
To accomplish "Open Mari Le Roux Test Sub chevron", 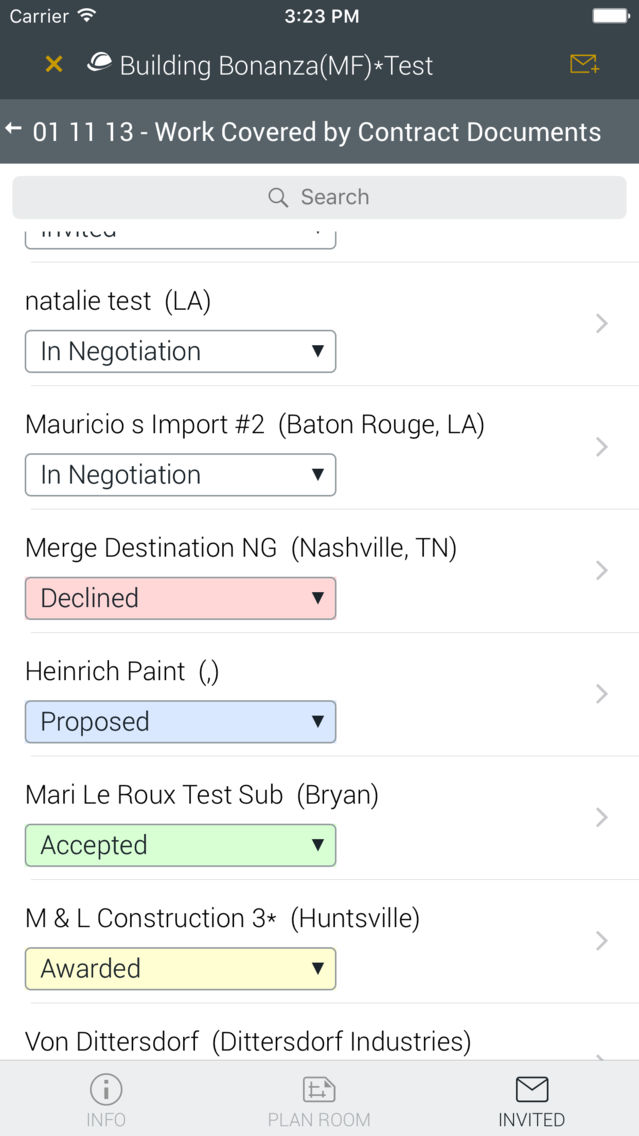I will point(601,818).
